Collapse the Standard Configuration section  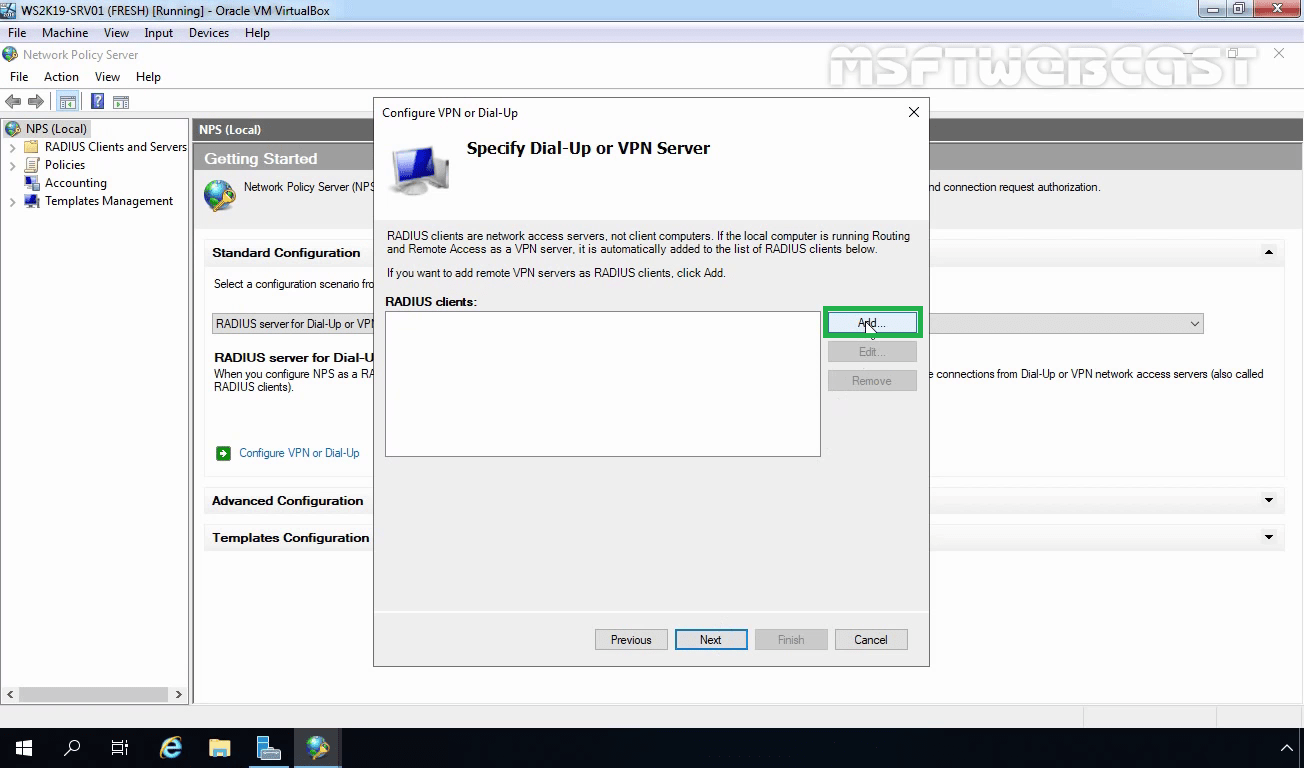coord(1268,253)
